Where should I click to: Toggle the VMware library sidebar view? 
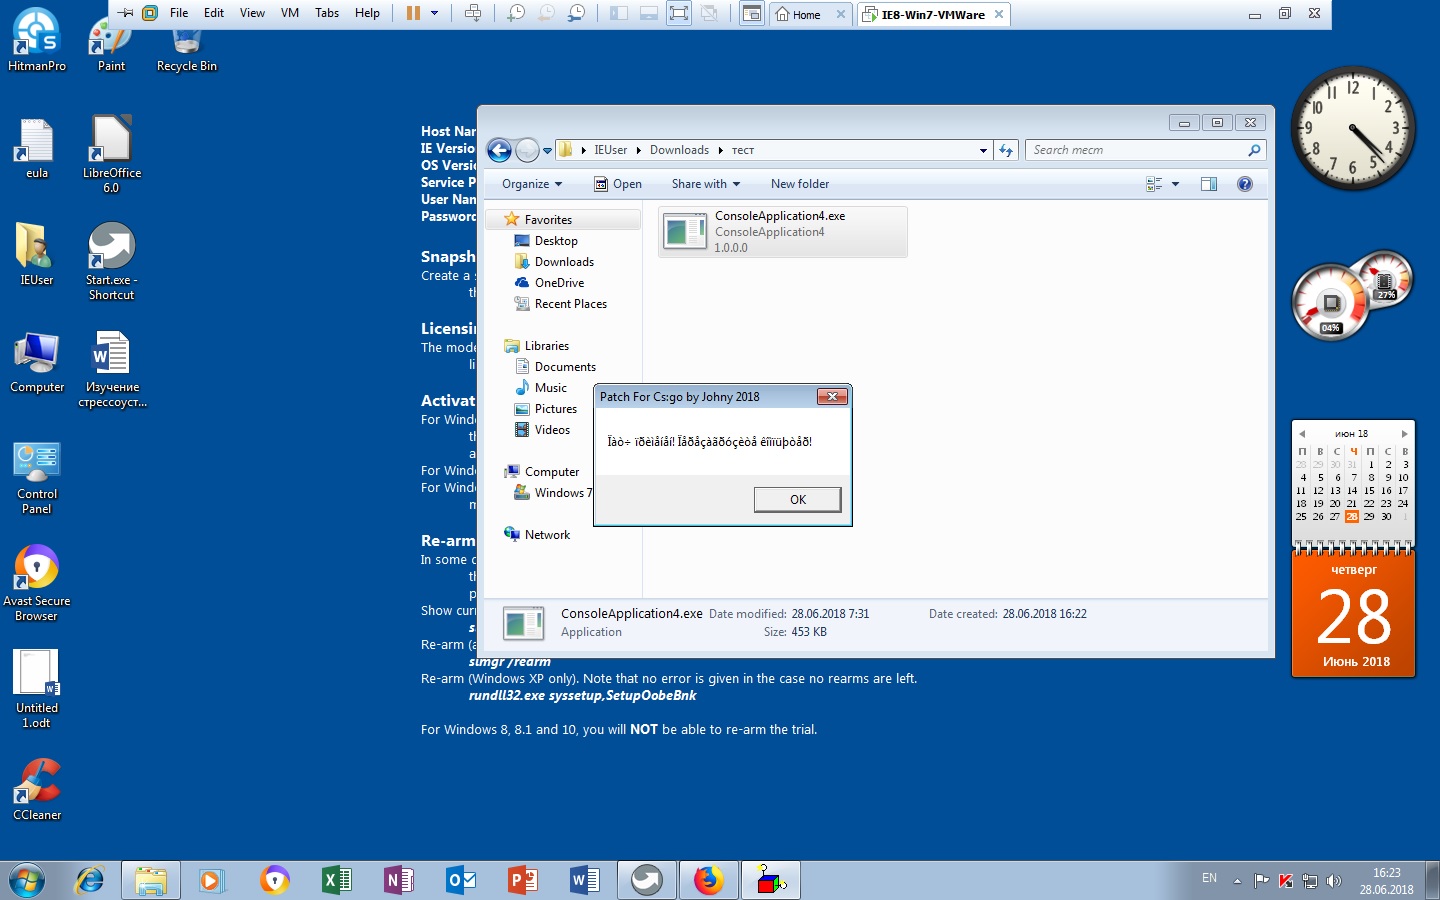(619, 13)
